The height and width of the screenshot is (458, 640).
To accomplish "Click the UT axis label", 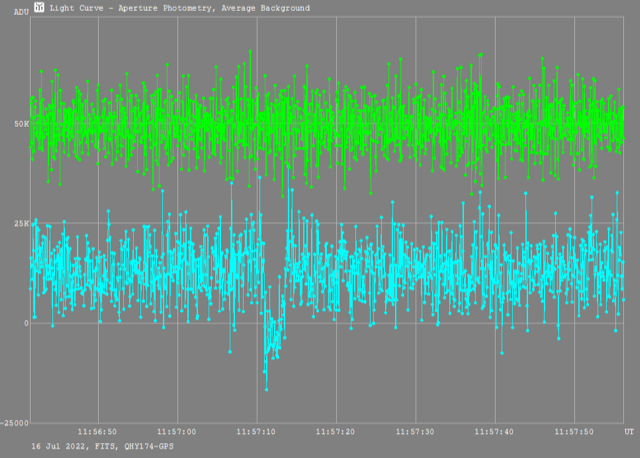I will (x=629, y=432).
